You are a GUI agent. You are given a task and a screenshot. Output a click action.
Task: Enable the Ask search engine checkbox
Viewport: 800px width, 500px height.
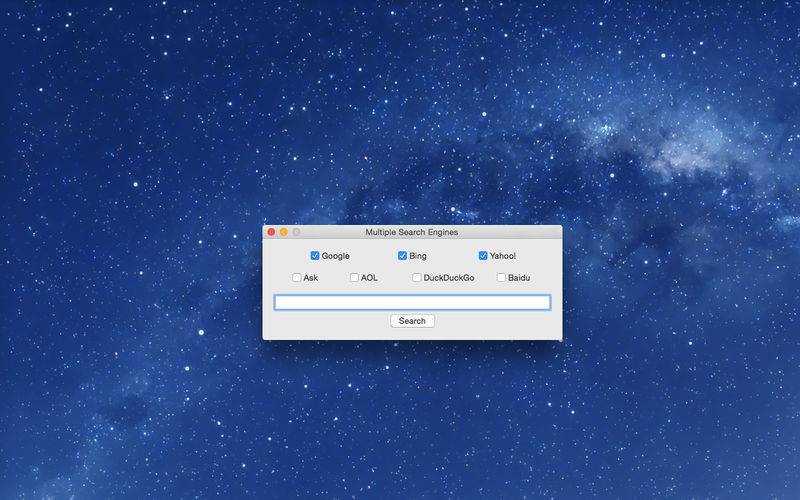297,278
